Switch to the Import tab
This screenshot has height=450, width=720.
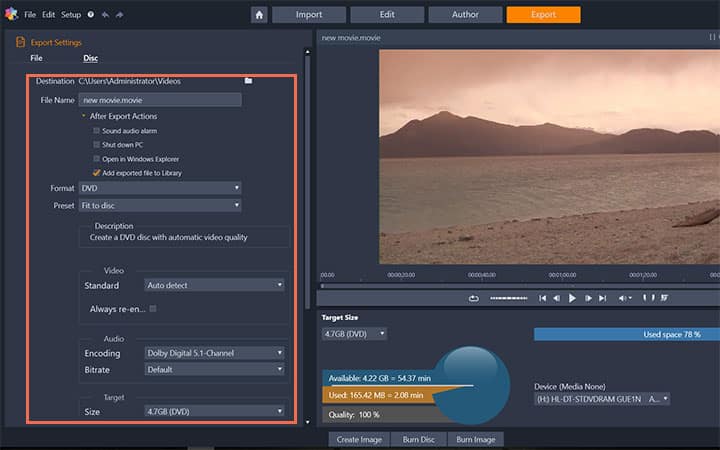click(x=309, y=15)
